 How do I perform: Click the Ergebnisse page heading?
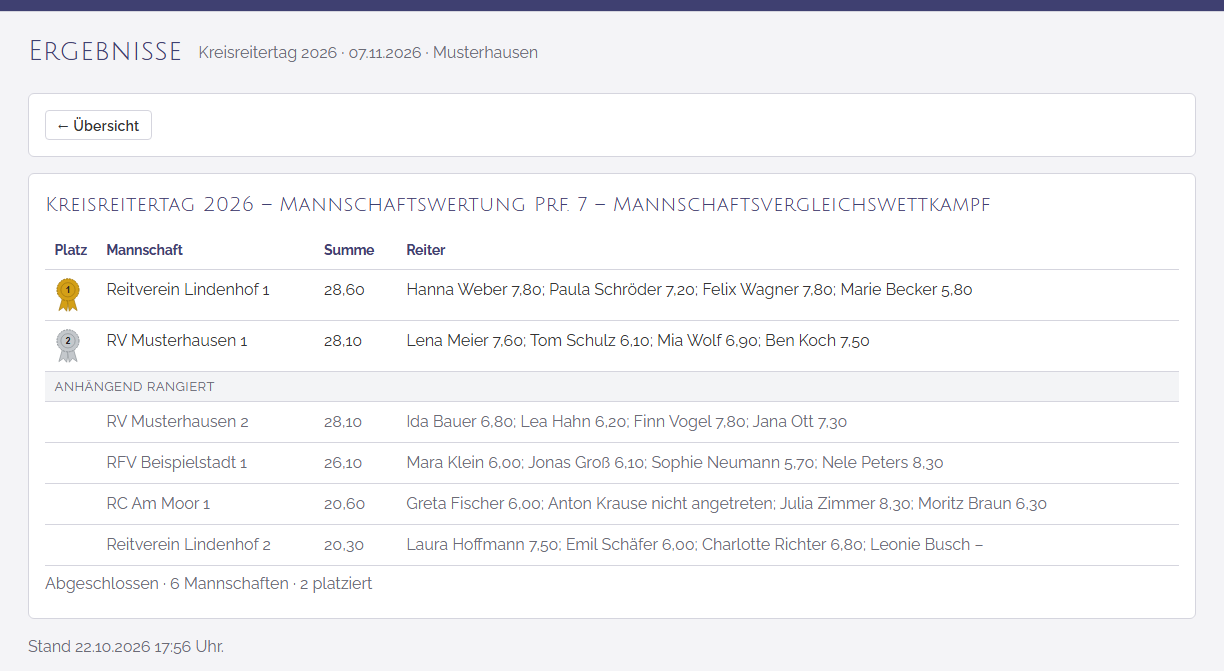coord(105,51)
